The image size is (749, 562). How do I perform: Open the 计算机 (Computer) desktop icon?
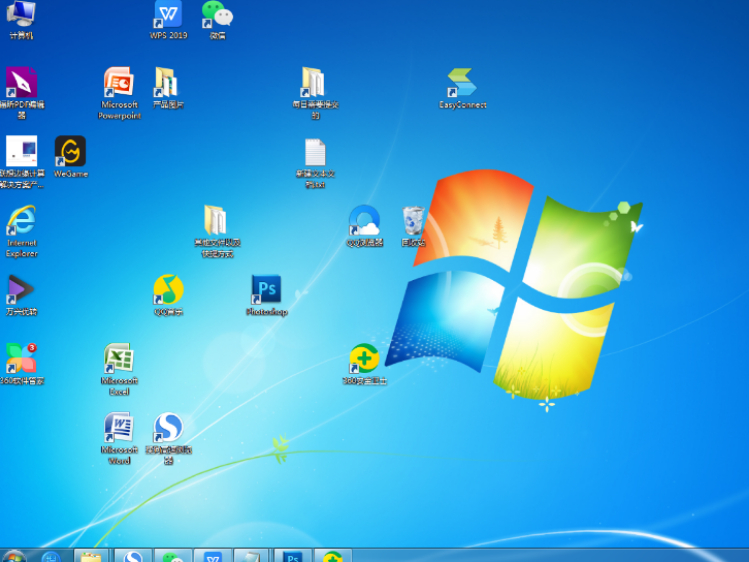point(21,19)
